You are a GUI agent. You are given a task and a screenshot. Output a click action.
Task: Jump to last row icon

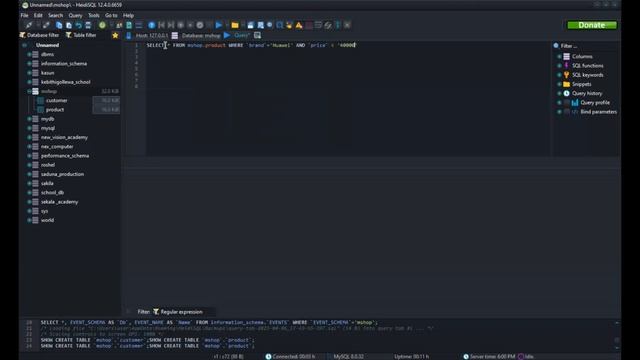pos(171,25)
